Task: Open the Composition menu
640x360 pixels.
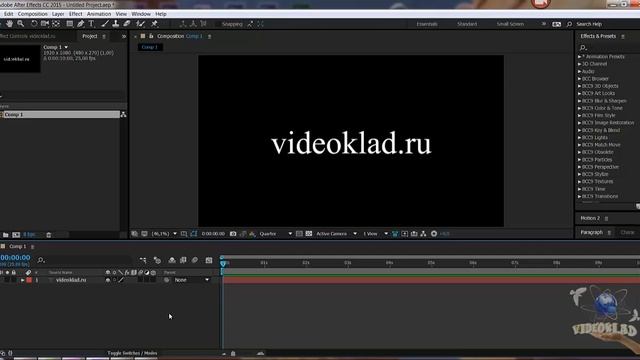Action: pos(33,14)
